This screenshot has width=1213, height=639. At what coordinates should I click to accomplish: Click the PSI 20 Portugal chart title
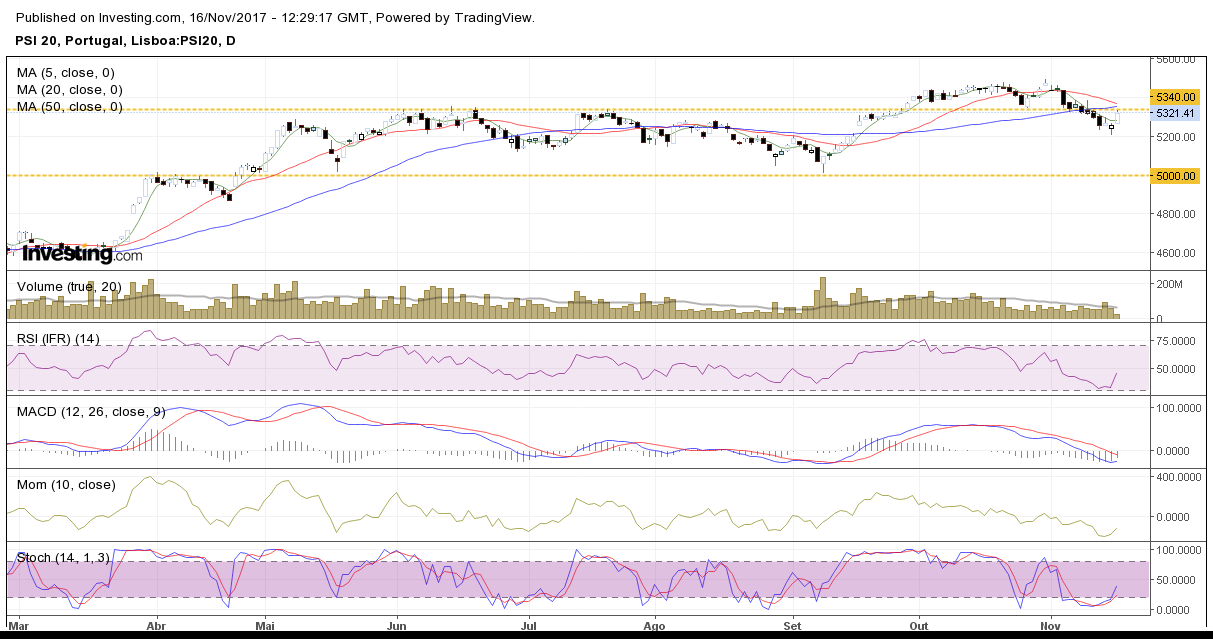click(x=125, y=40)
